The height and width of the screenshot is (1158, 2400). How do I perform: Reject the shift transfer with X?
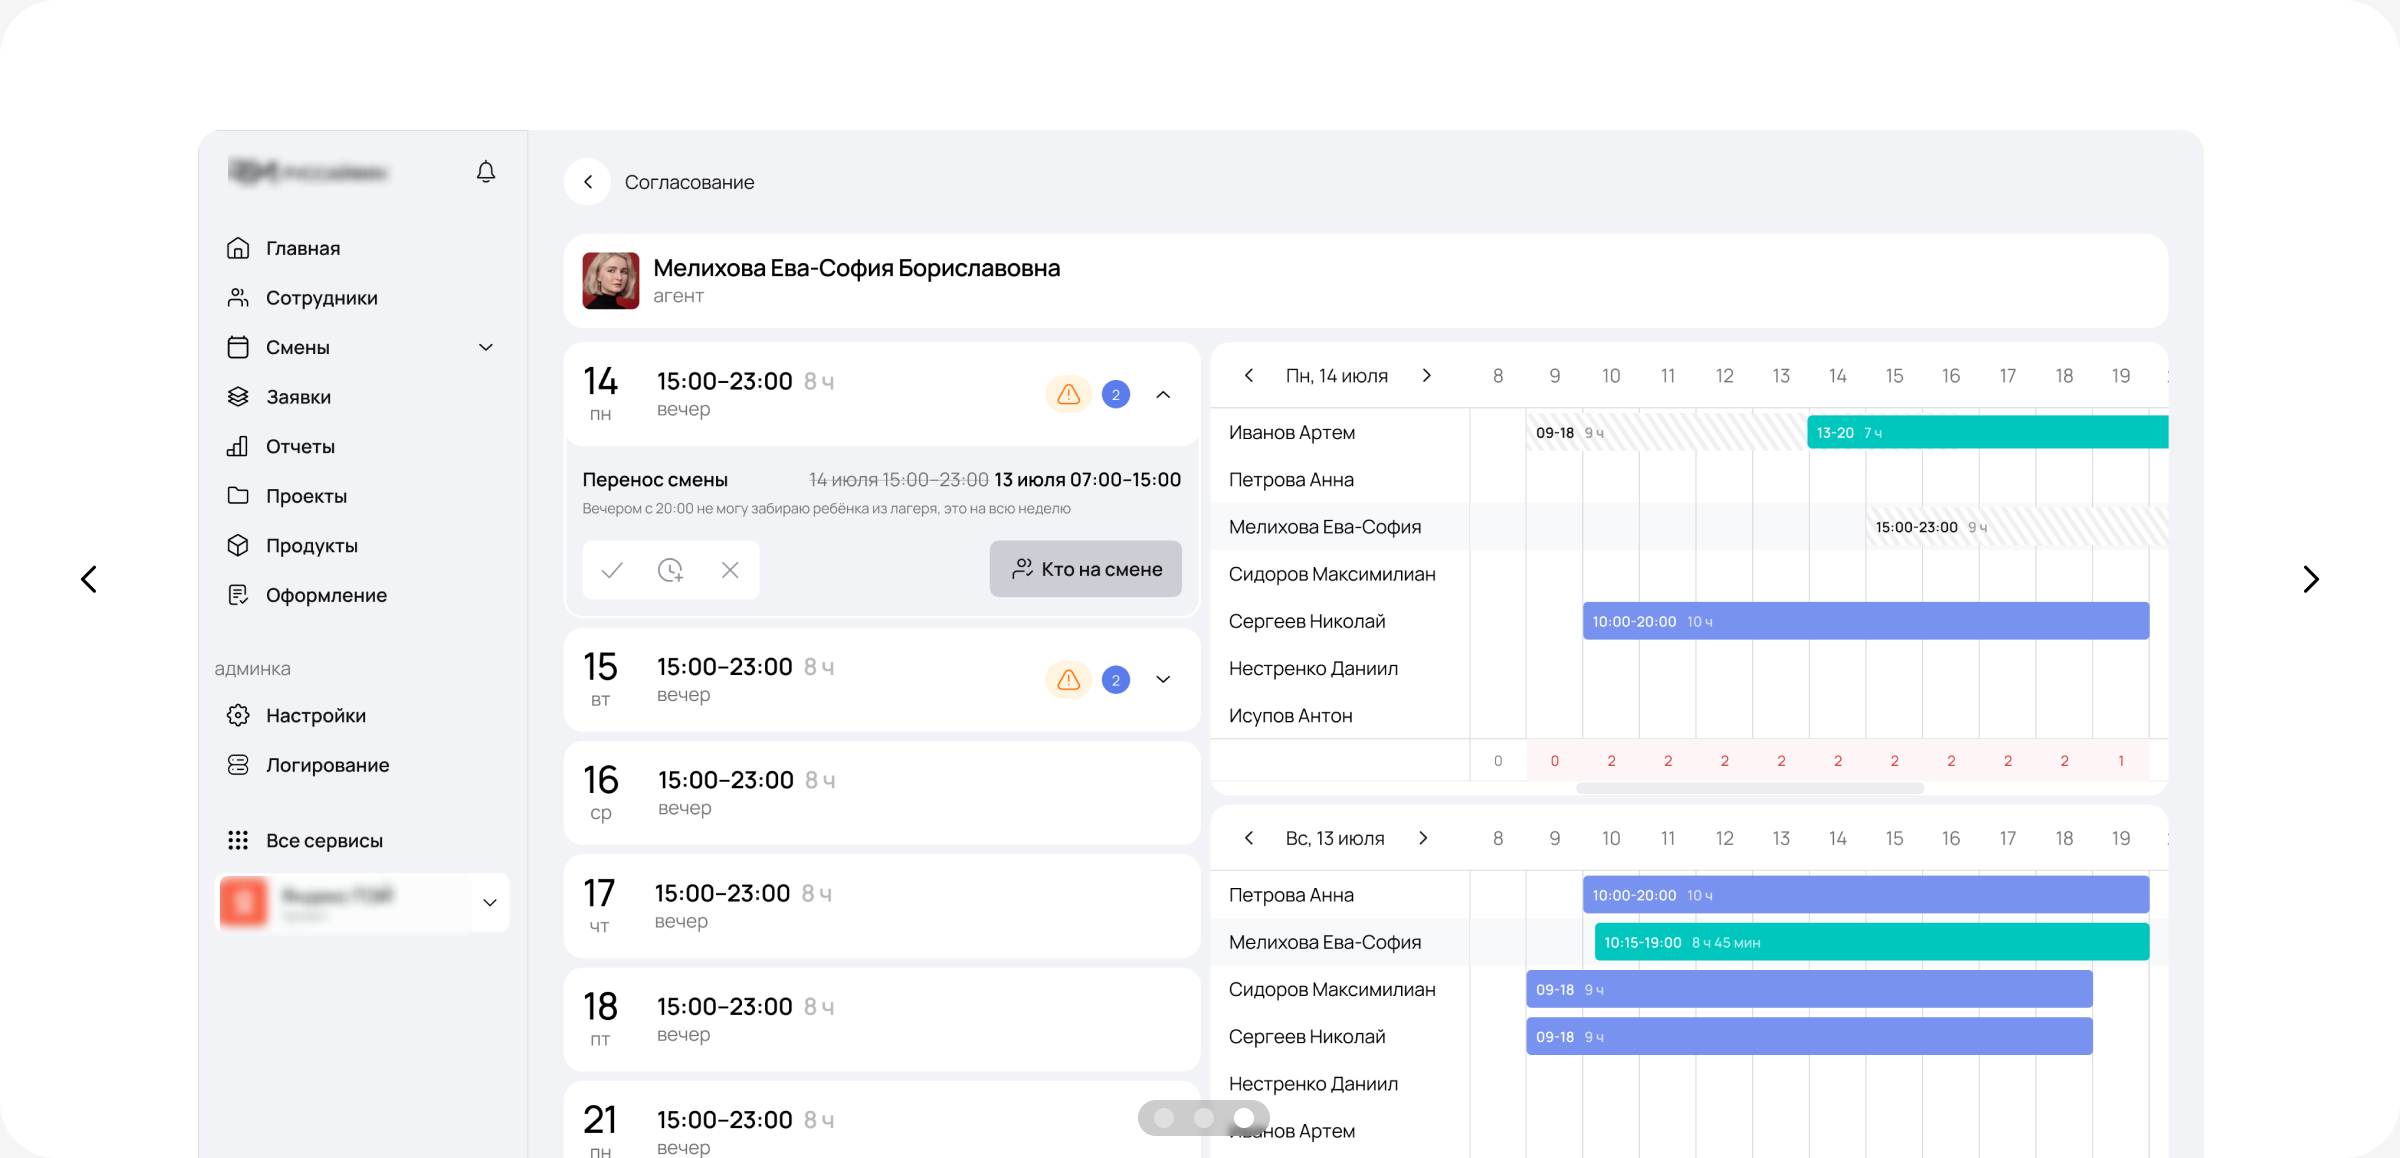point(730,570)
